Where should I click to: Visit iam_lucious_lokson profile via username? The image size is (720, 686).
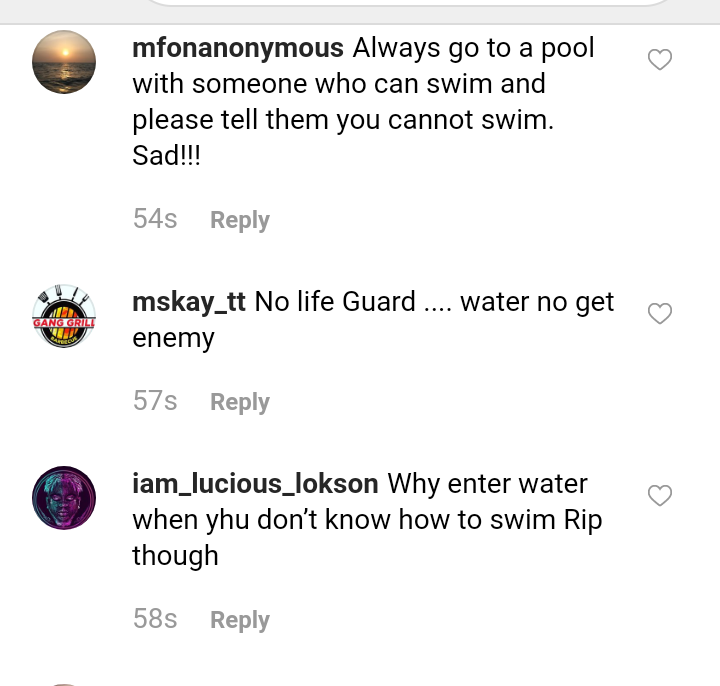(x=255, y=484)
